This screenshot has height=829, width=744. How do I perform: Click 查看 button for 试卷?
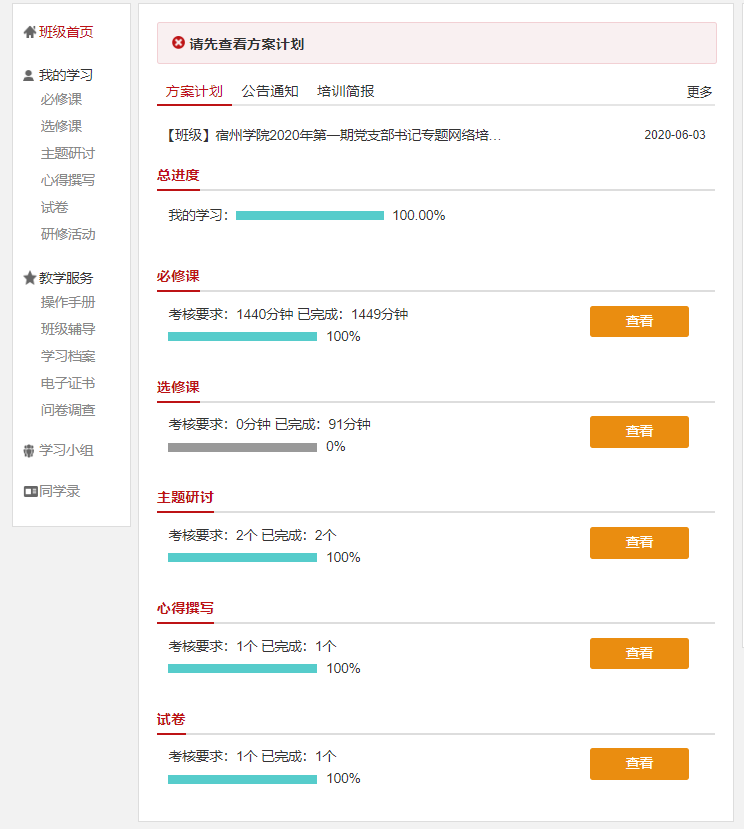[x=639, y=763]
